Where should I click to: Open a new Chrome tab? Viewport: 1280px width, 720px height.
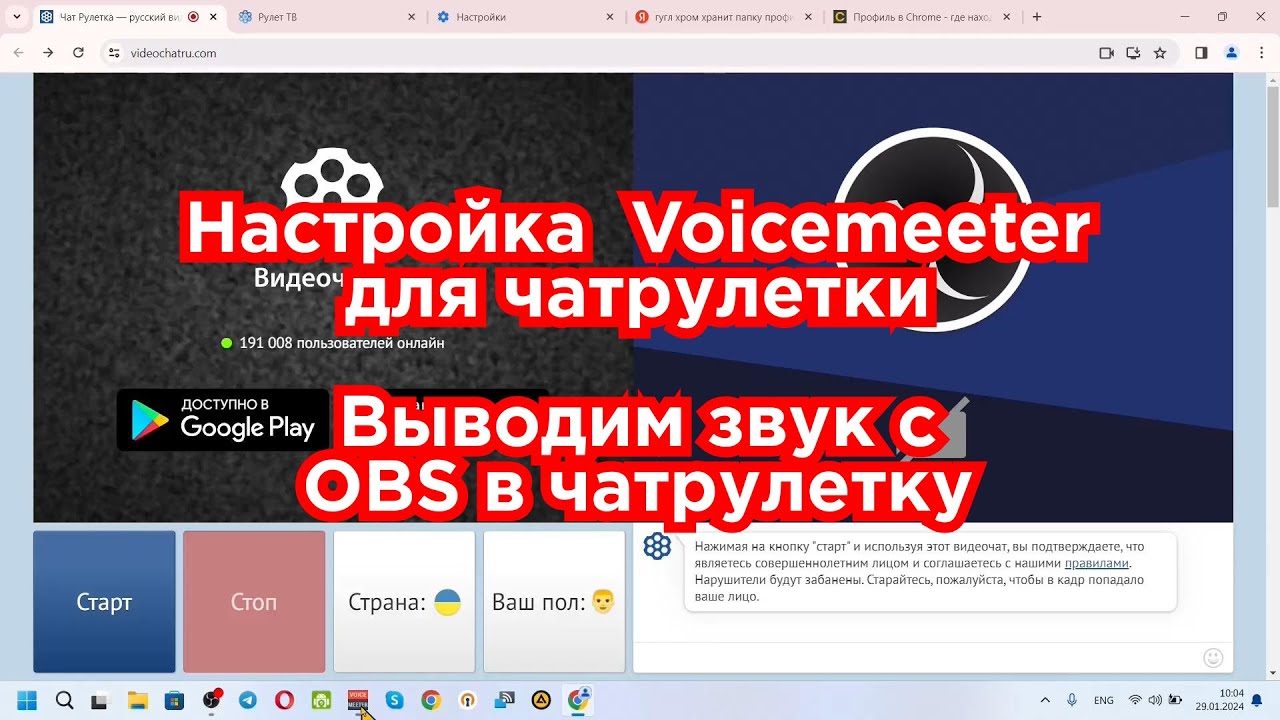1037,17
